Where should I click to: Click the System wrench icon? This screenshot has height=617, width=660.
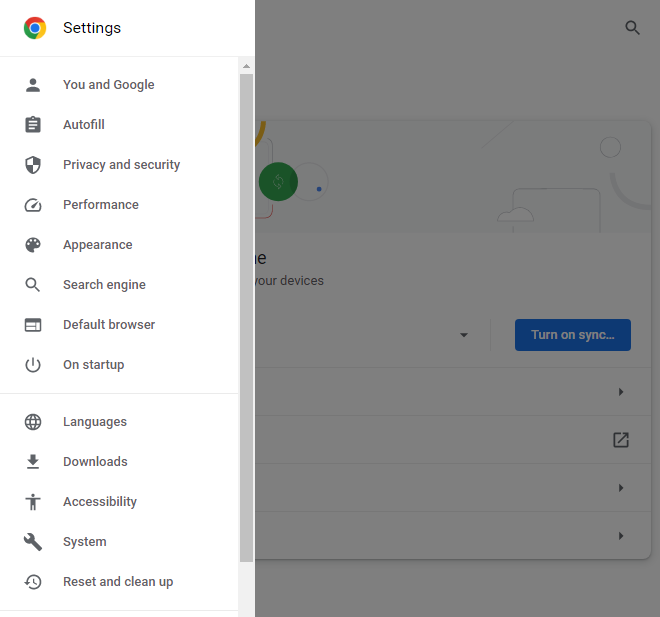33,542
